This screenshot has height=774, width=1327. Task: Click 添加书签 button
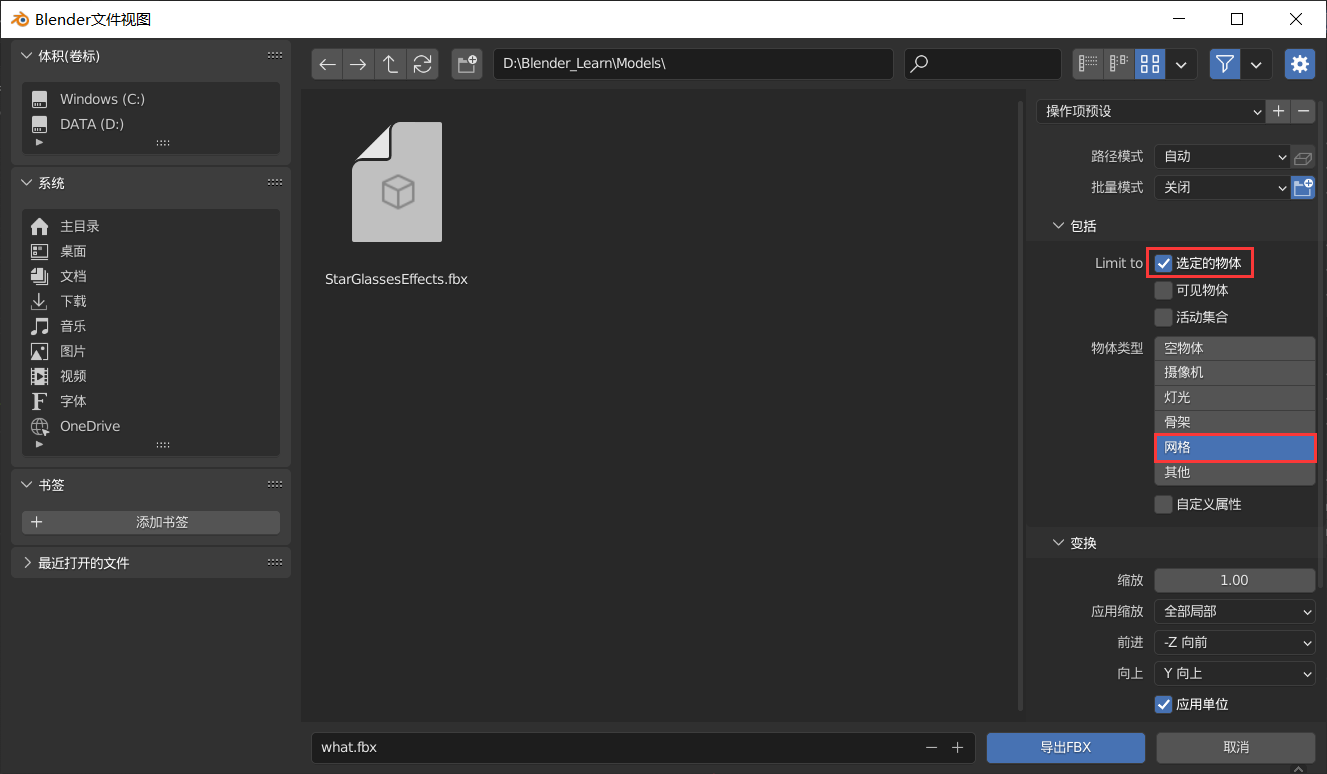151,522
